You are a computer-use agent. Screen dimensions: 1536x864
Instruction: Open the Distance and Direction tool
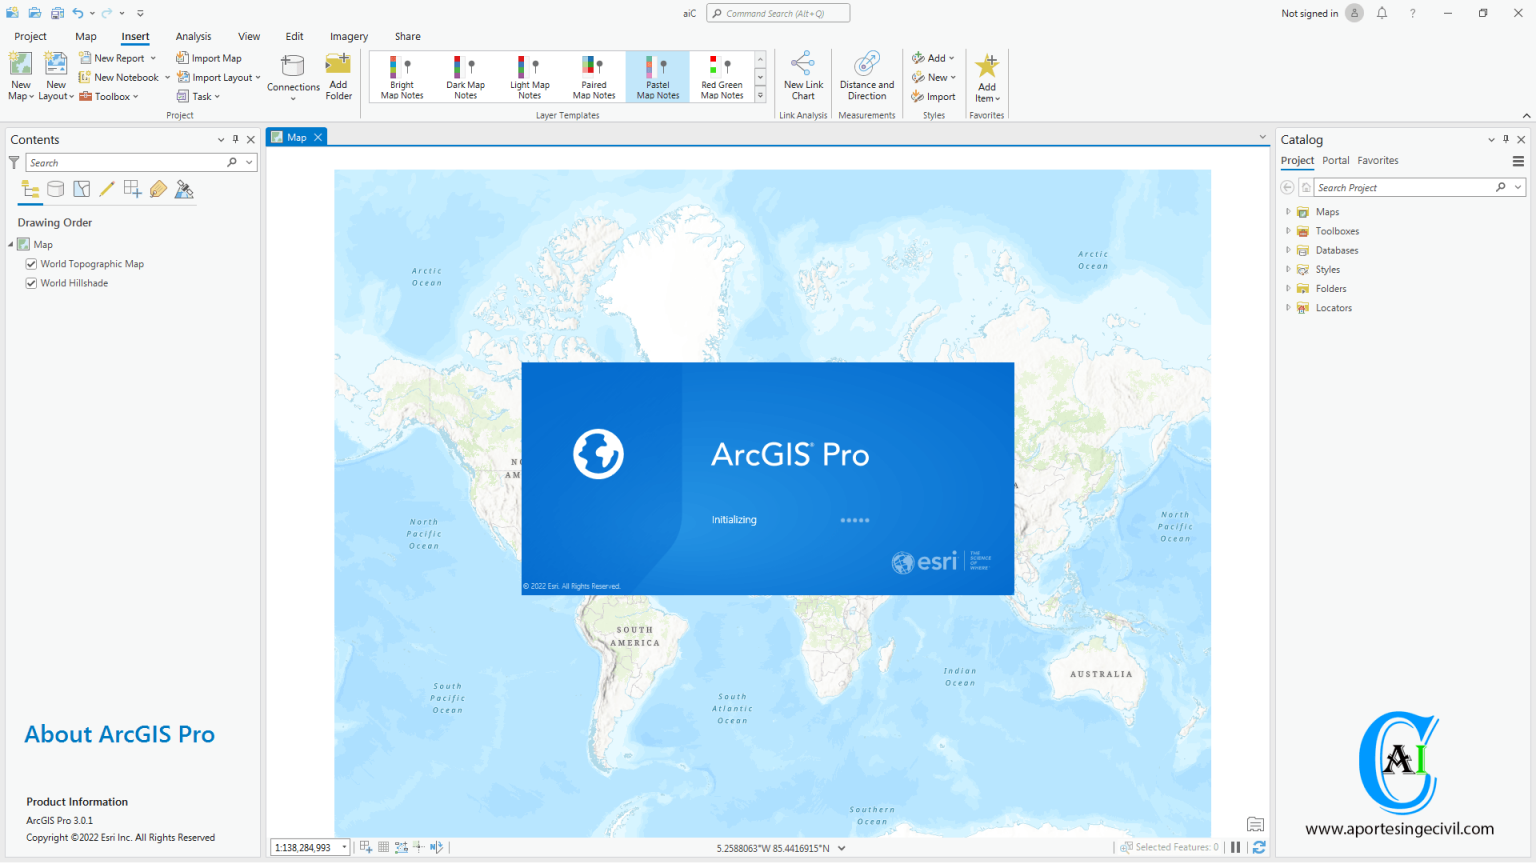pyautogui.click(x=866, y=76)
